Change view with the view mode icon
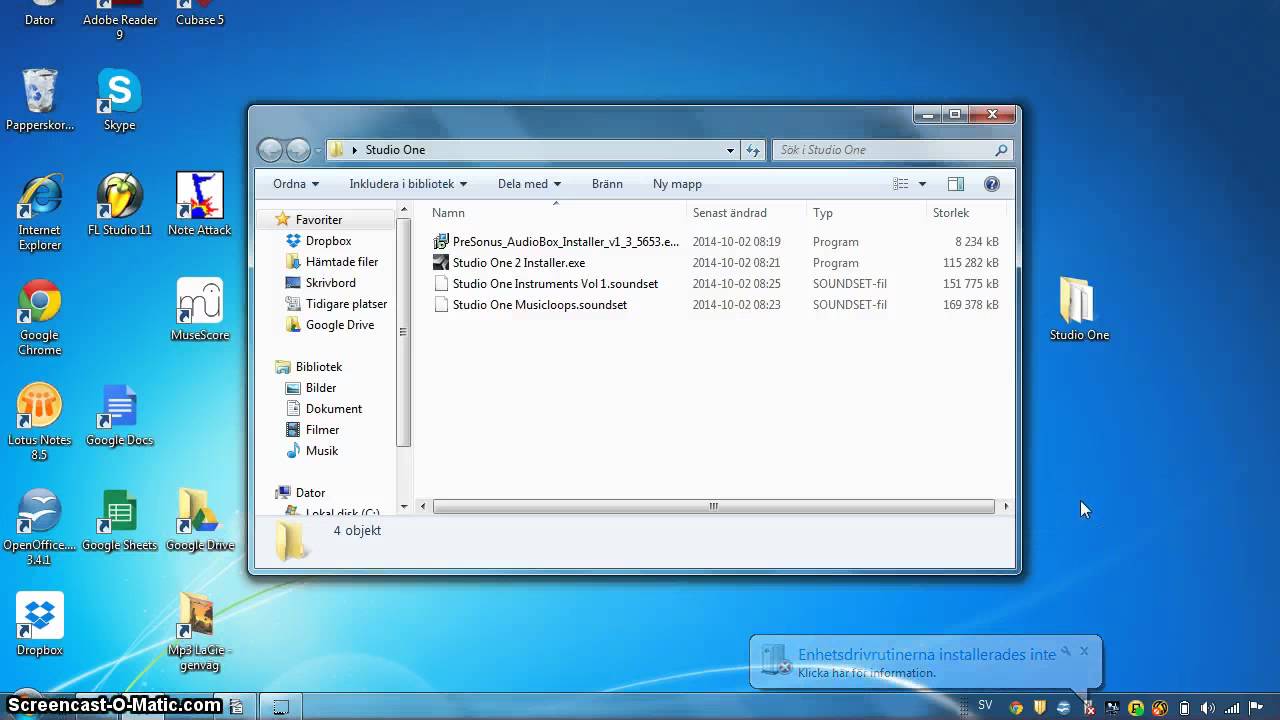 901,184
